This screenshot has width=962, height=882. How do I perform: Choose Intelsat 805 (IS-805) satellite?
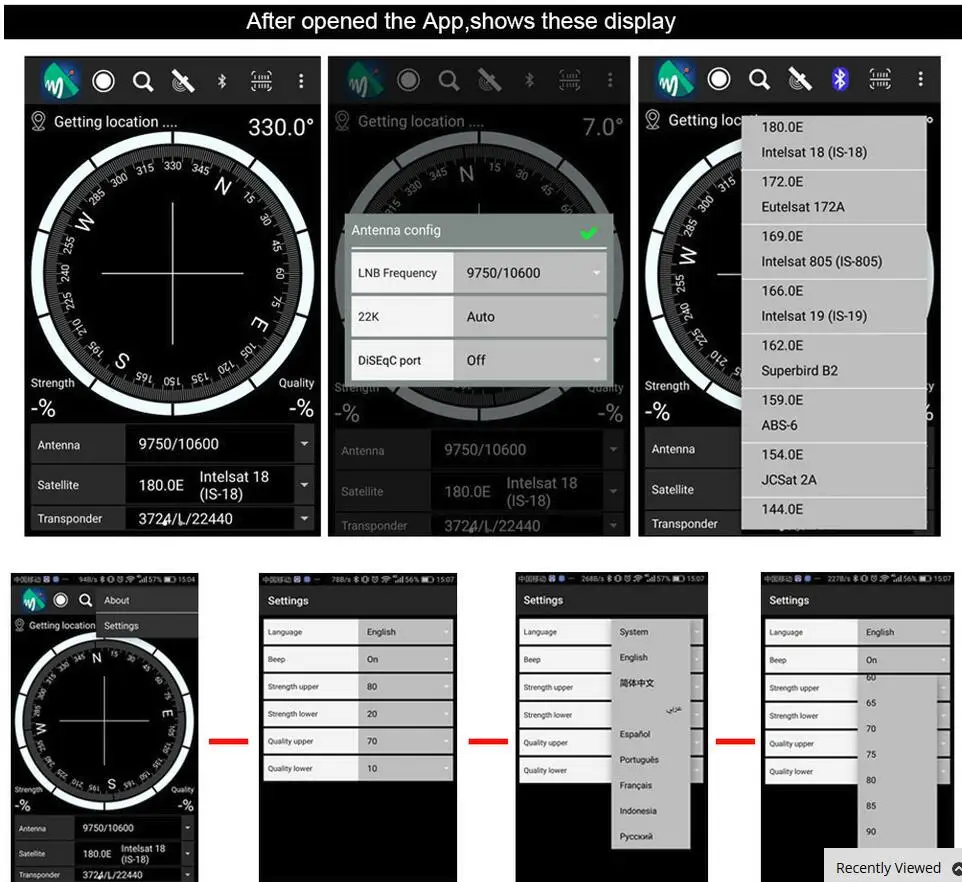[833, 250]
